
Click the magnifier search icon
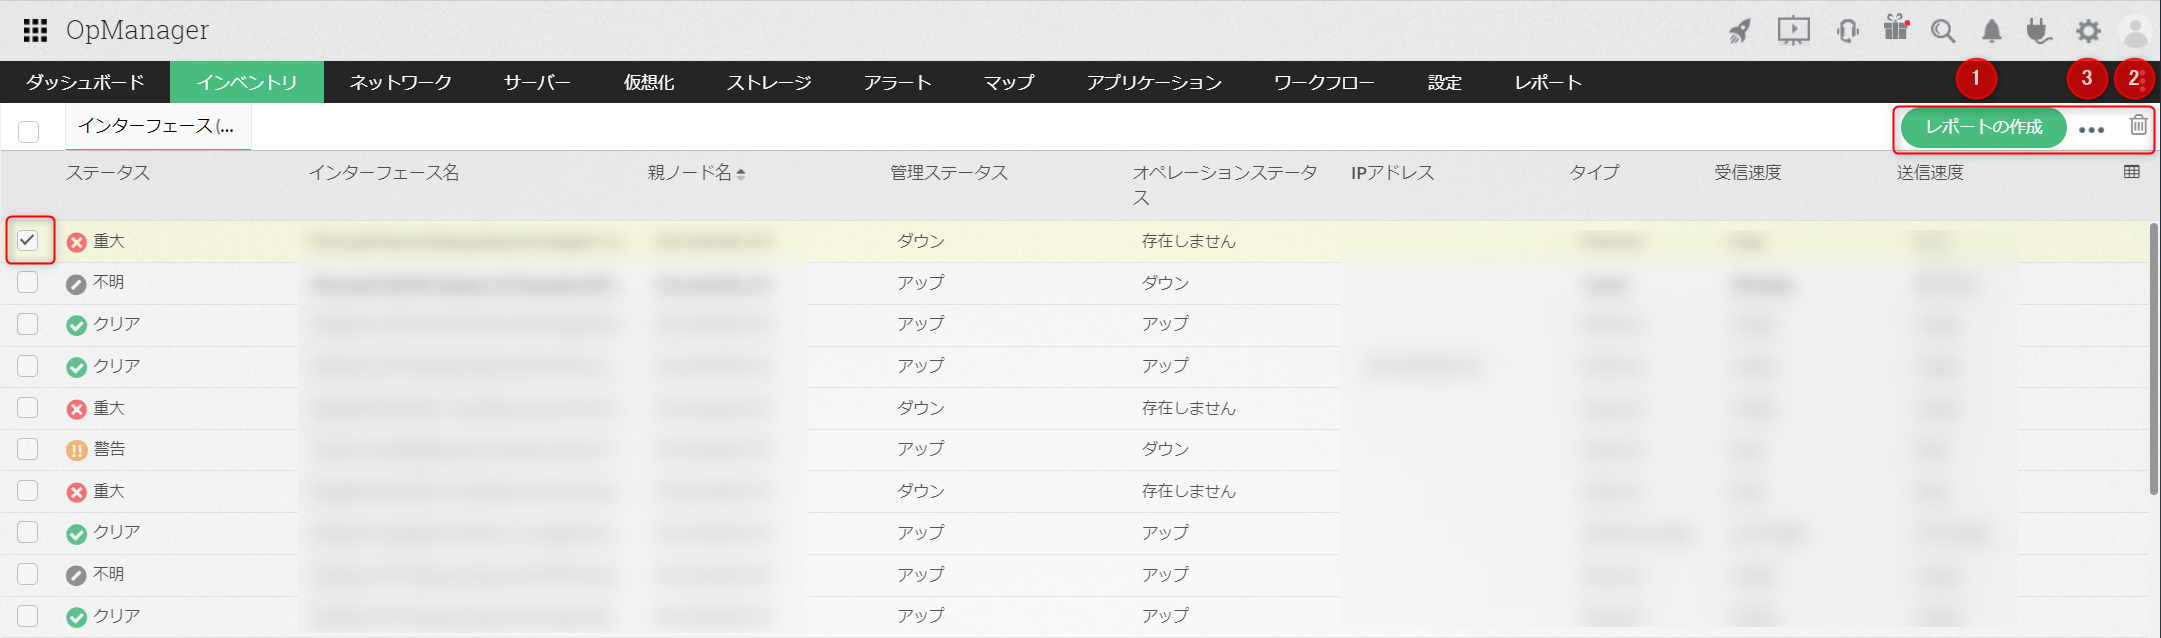click(1942, 31)
